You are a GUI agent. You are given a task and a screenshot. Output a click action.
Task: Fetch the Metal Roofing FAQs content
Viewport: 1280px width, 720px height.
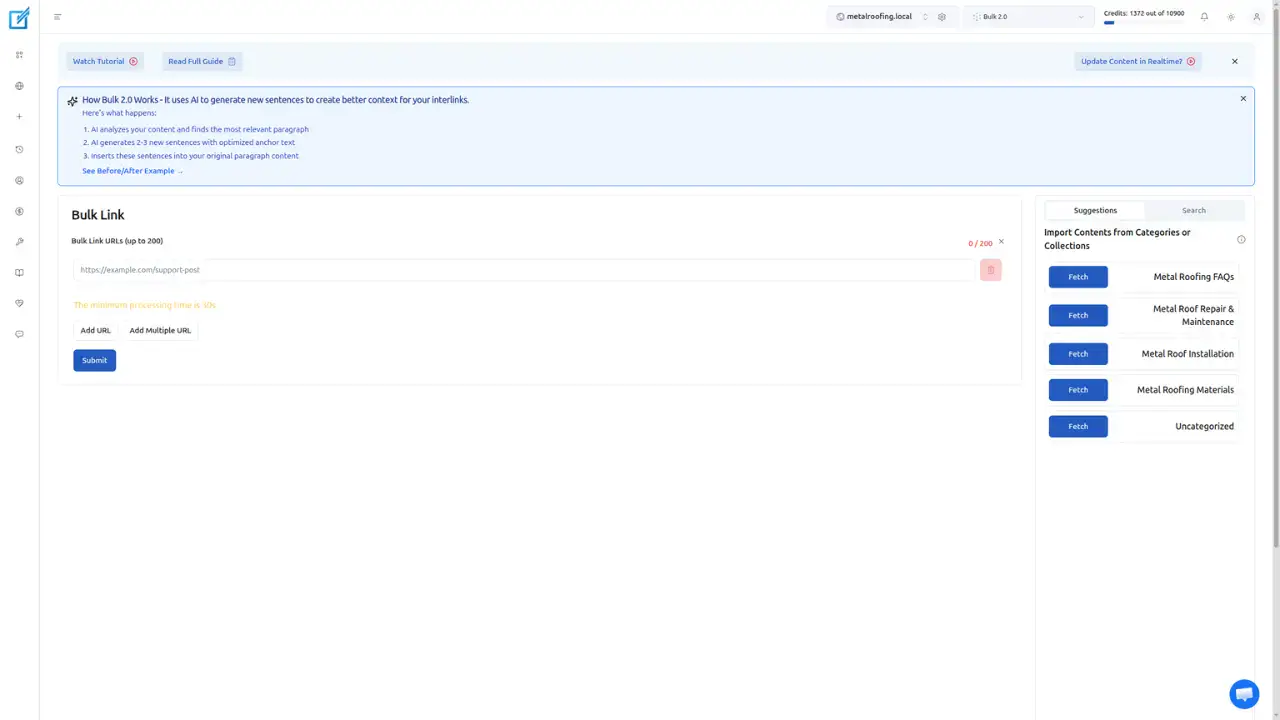point(1078,276)
